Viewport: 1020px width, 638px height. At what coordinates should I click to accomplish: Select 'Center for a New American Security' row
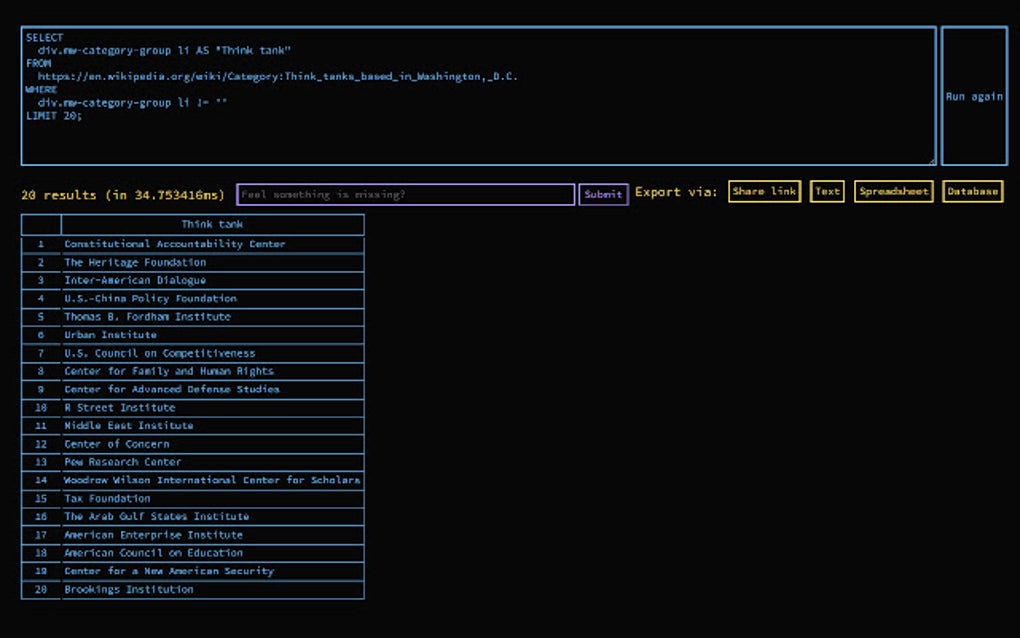[x=193, y=571]
